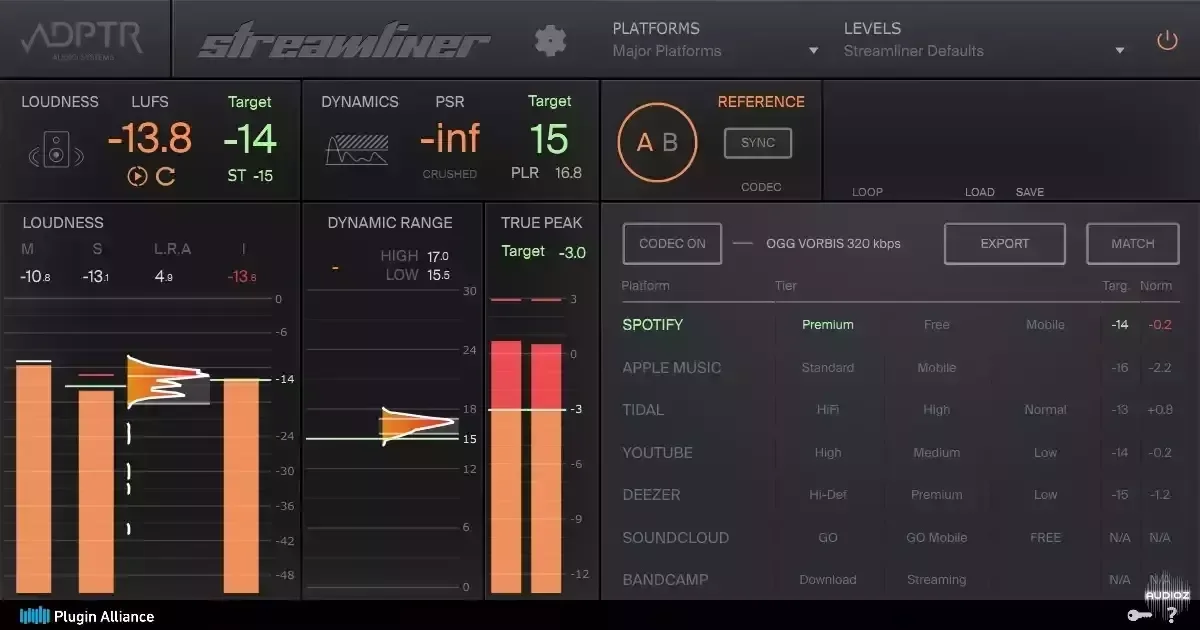Screen dimensions: 1200x630
Task: Click the -13.8 LUFS readout
Action: [149, 139]
